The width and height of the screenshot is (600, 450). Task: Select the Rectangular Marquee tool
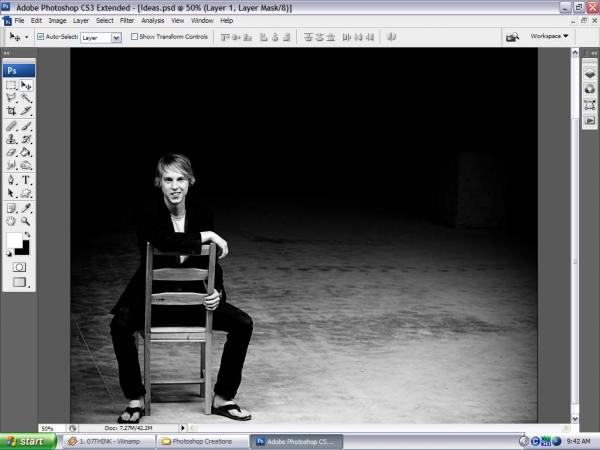[x=11, y=85]
